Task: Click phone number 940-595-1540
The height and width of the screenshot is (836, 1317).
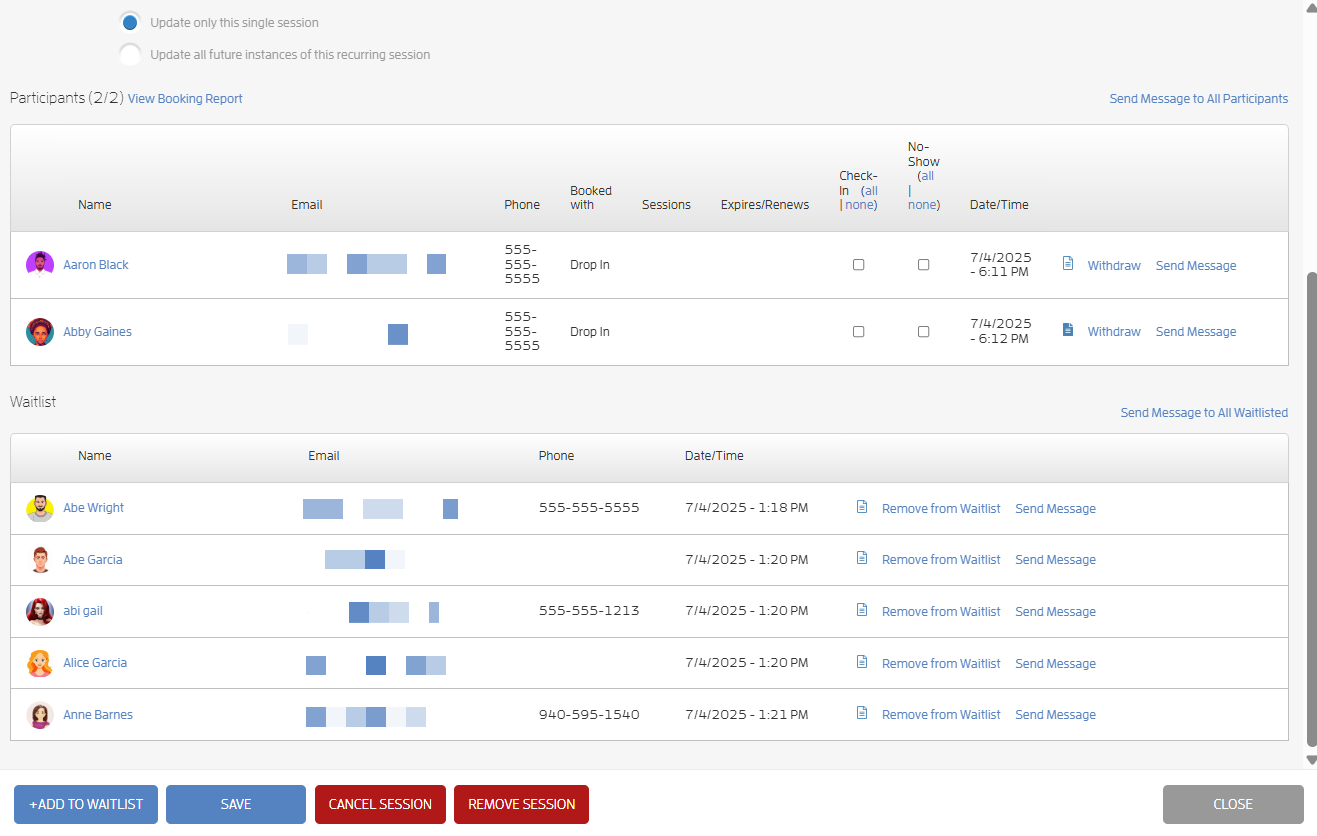Action: point(589,715)
